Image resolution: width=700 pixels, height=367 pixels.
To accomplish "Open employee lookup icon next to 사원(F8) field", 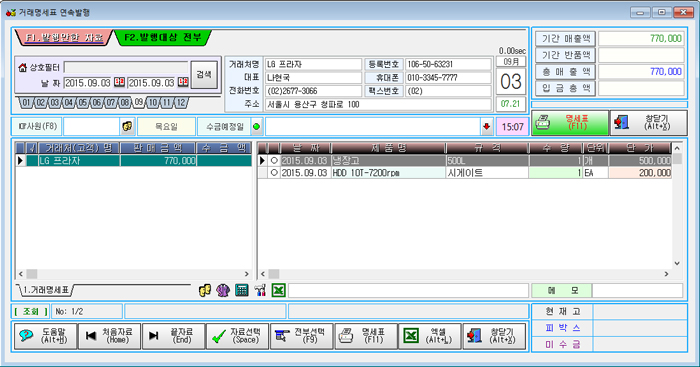I will tap(128, 126).
